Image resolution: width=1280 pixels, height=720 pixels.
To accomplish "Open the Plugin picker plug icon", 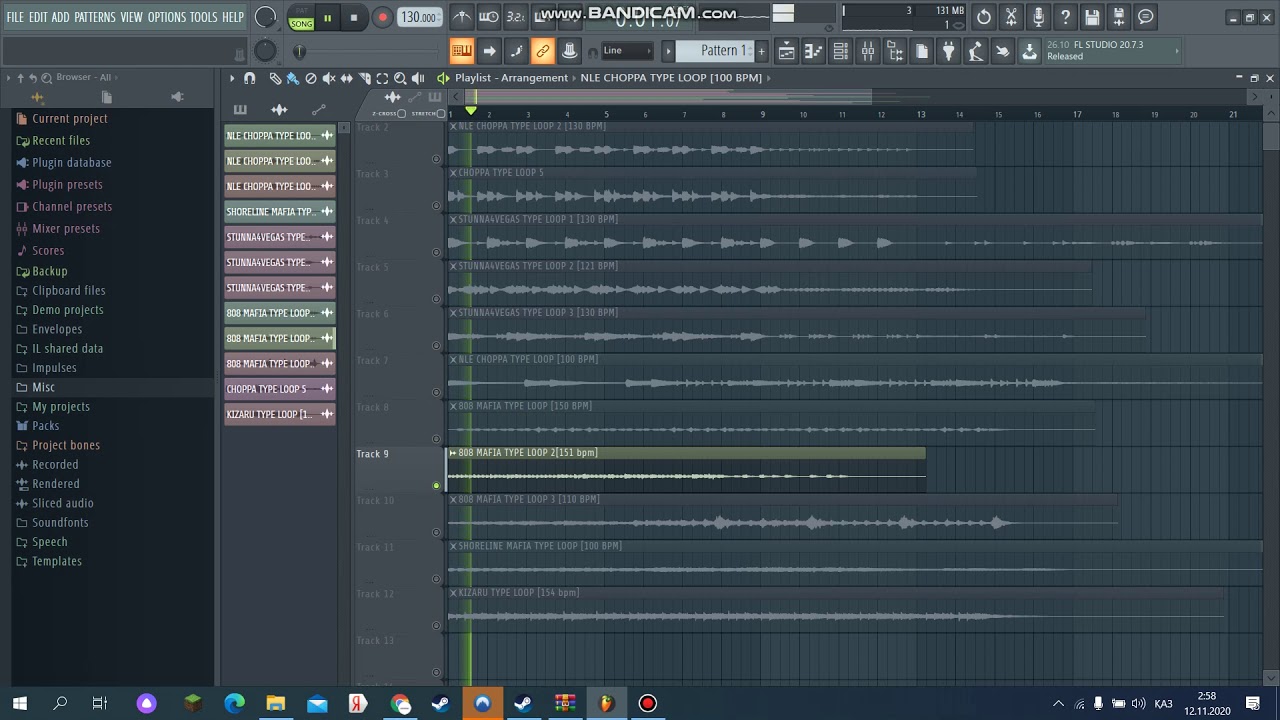I will (949, 51).
